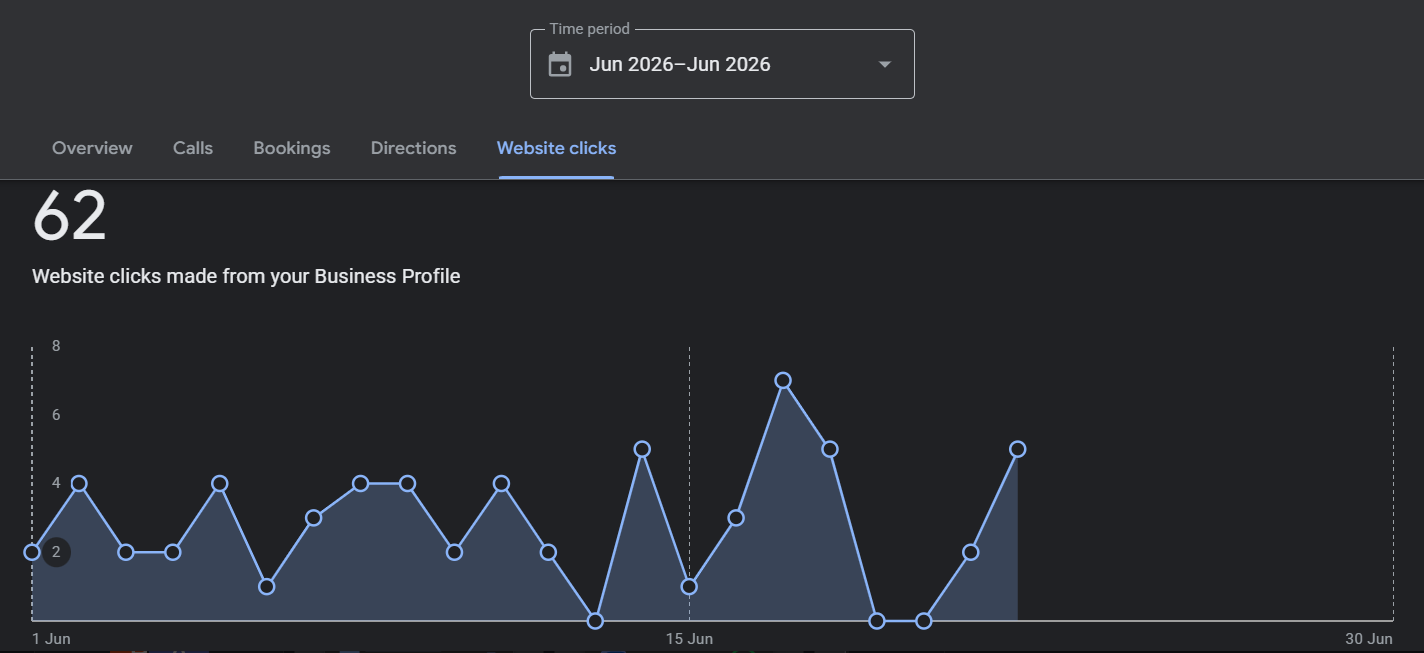Click the last plotted data point of the line
The width and height of the screenshot is (1424, 653).
(x=1017, y=449)
